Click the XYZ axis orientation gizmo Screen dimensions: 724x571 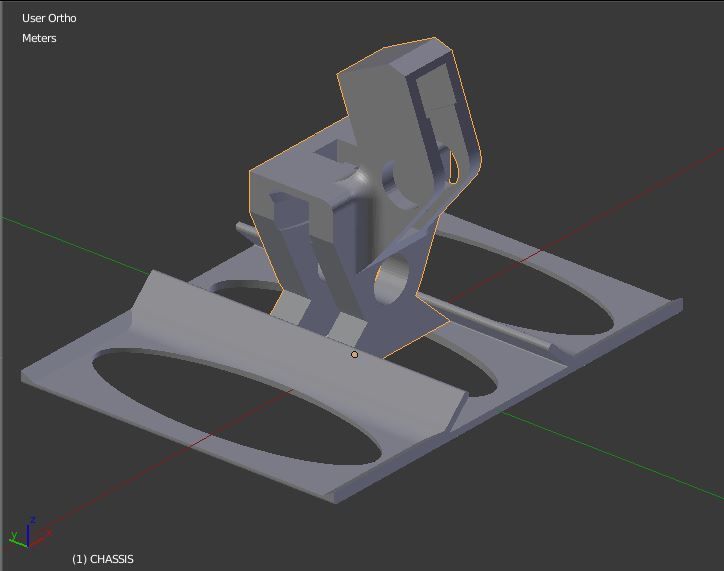[29, 533]
